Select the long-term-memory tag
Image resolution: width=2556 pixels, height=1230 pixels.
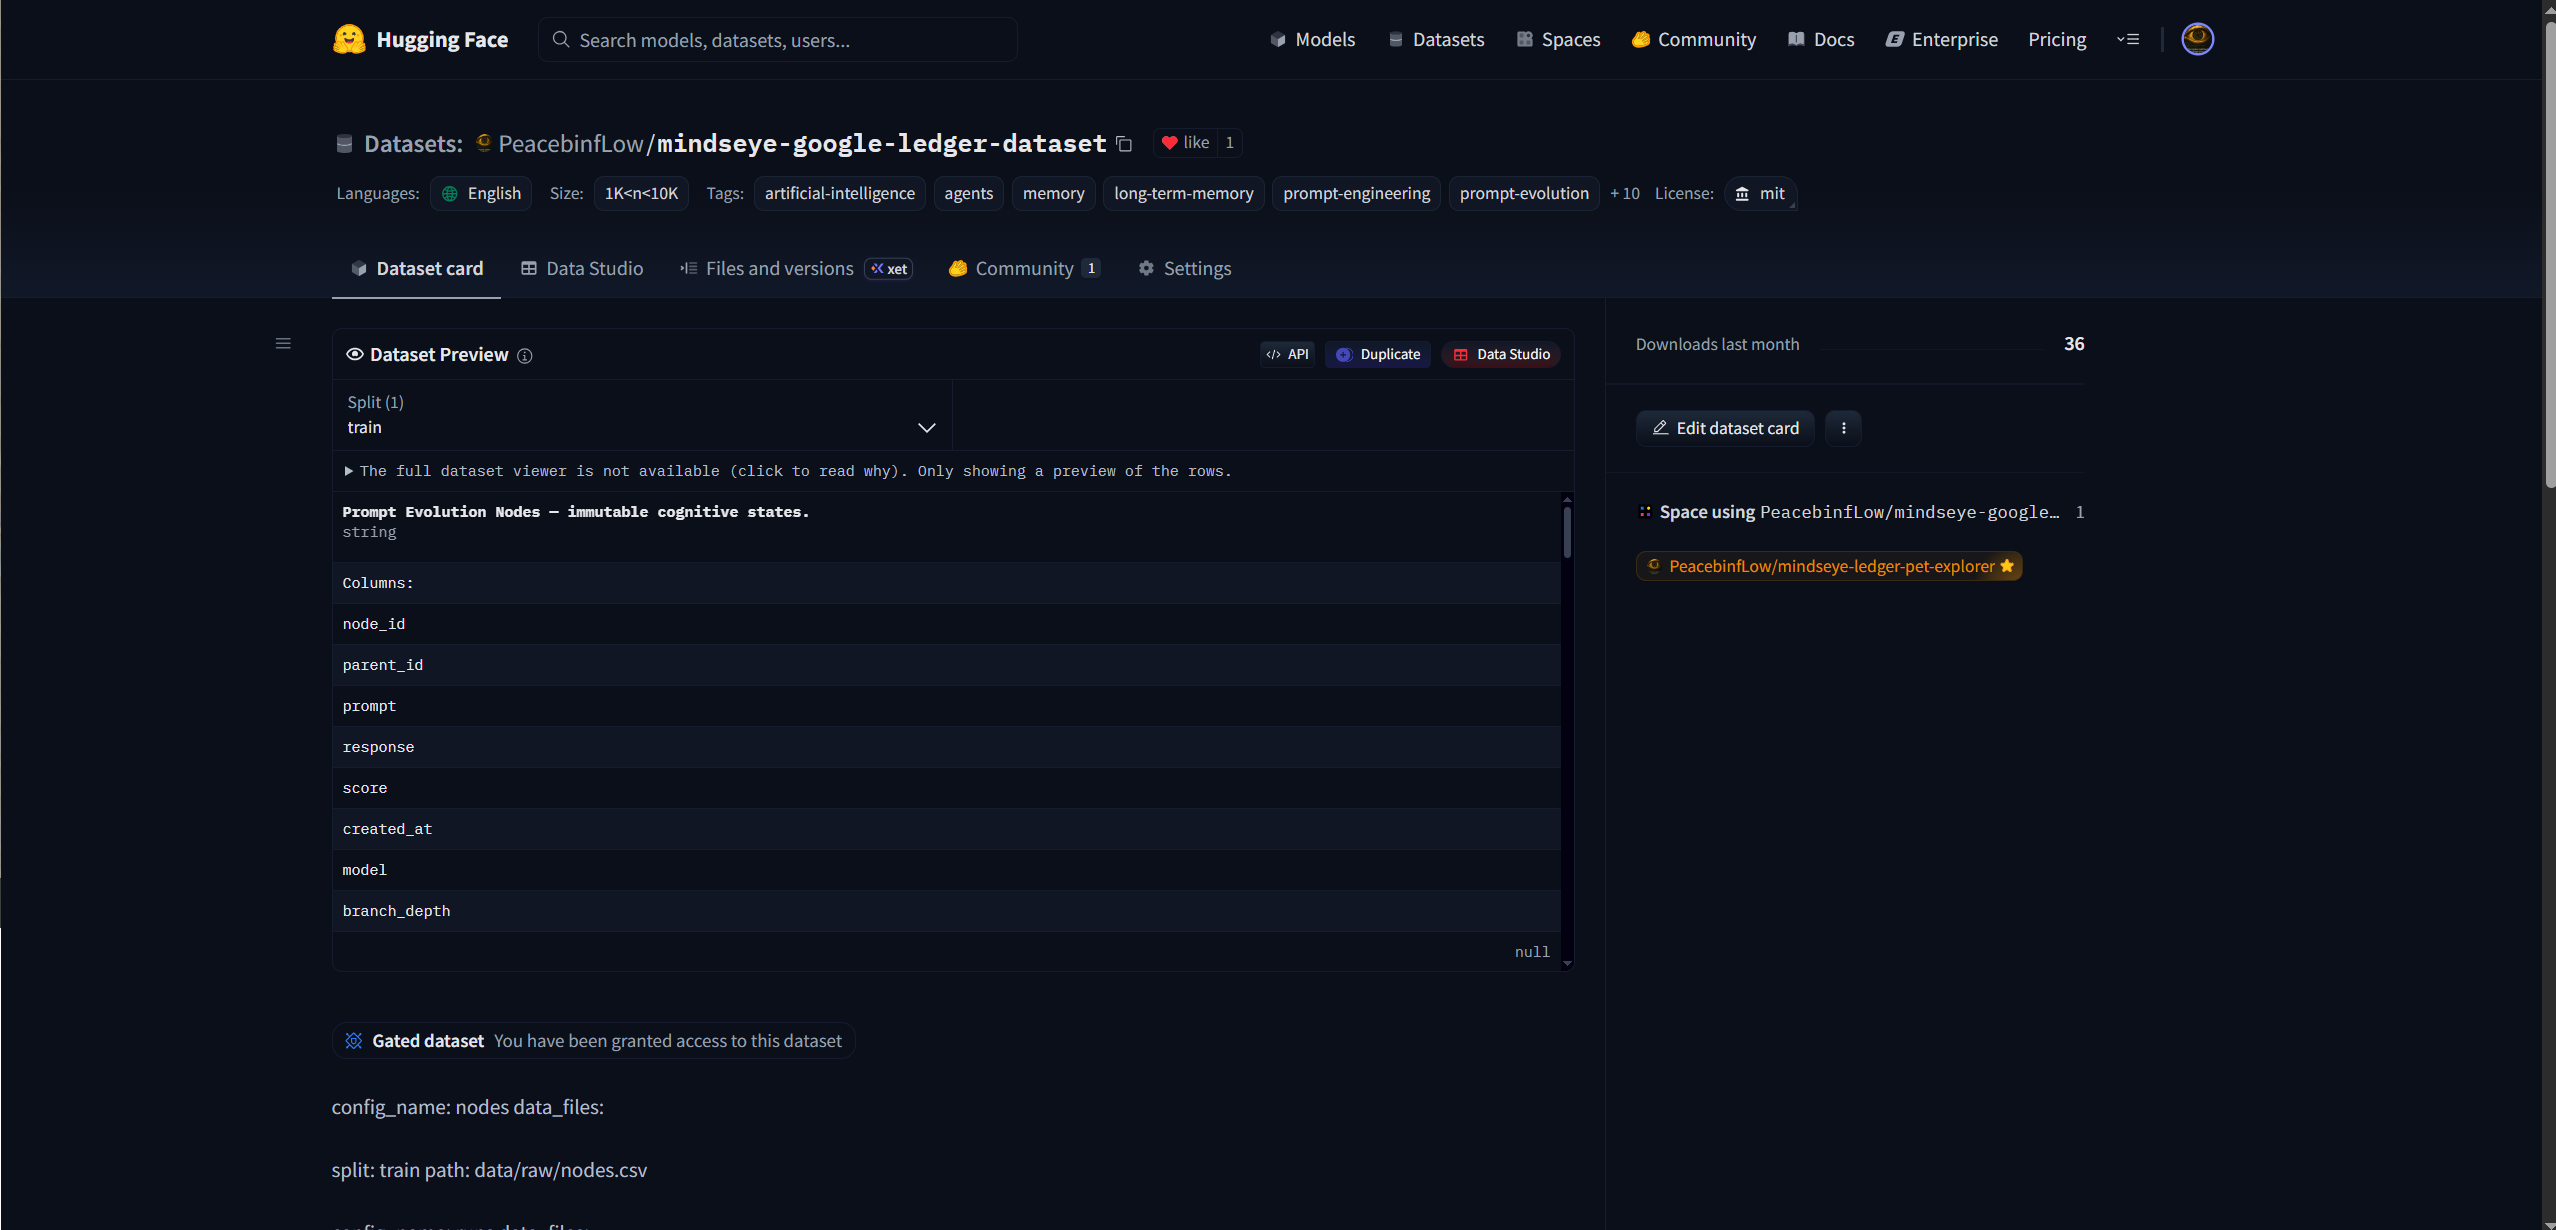[x=1184, y=194]
